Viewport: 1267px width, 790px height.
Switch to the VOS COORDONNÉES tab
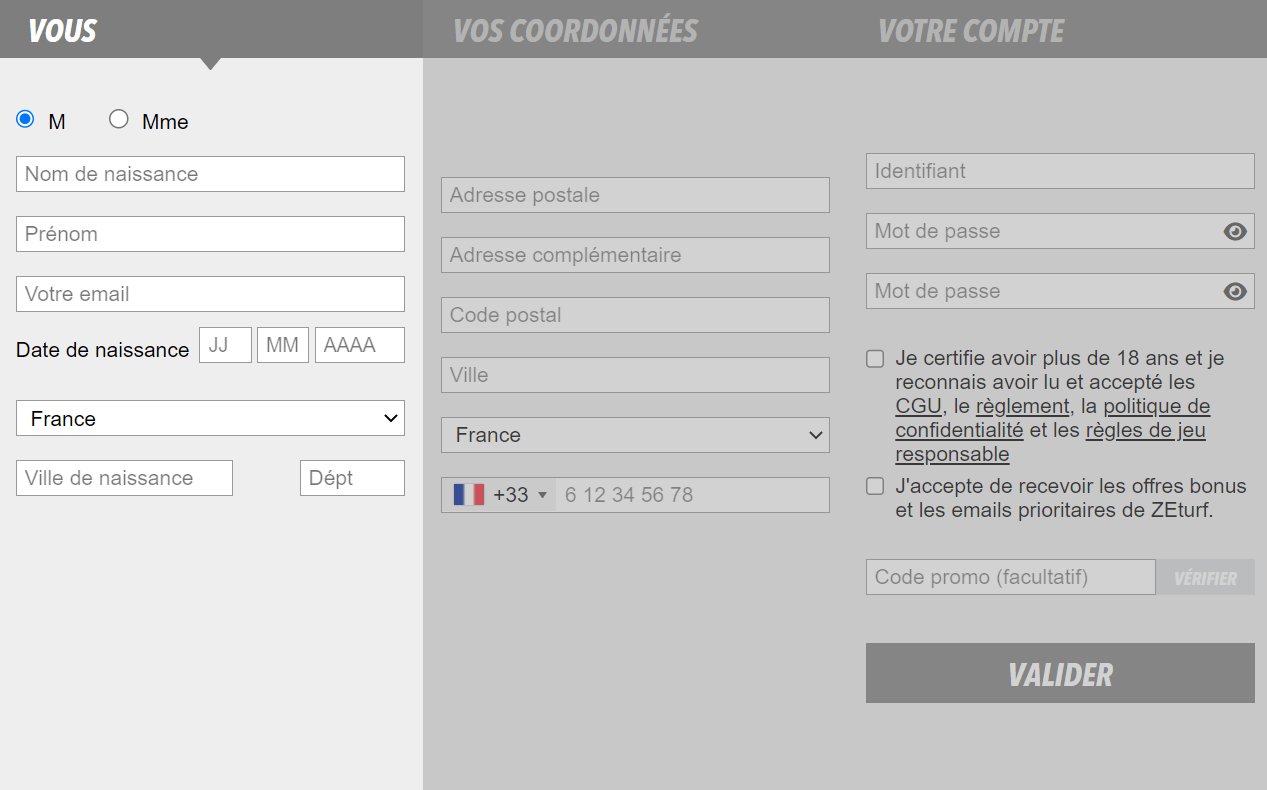[x=575, y=30]
